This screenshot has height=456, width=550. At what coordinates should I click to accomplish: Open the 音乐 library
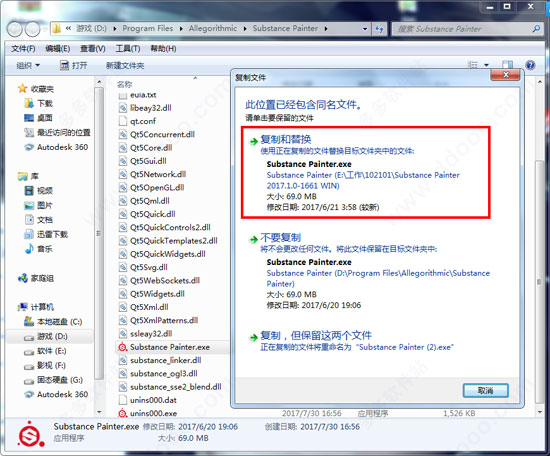[x=39, y=249]
